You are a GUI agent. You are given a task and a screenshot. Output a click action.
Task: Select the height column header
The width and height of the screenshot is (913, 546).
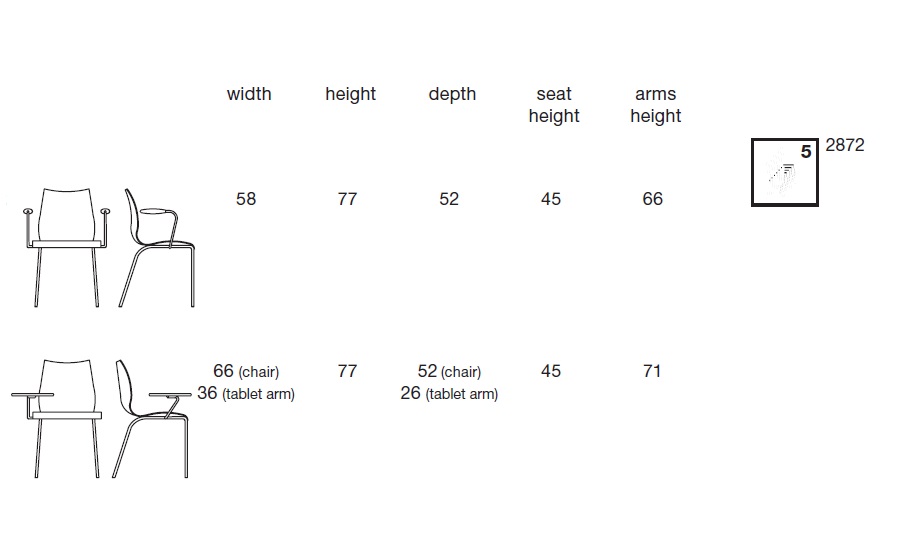click(351, 94)
